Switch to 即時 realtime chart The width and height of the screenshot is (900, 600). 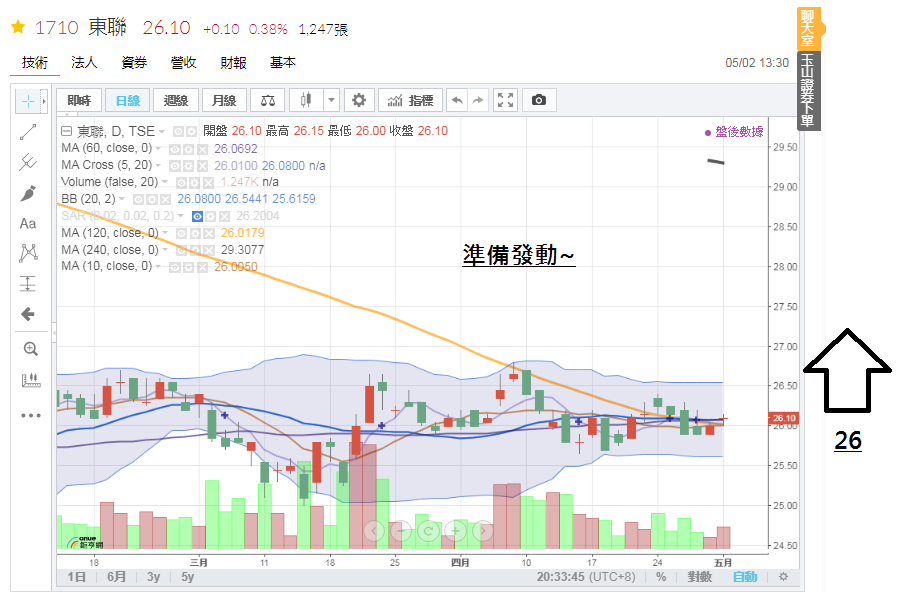(79, 100)
